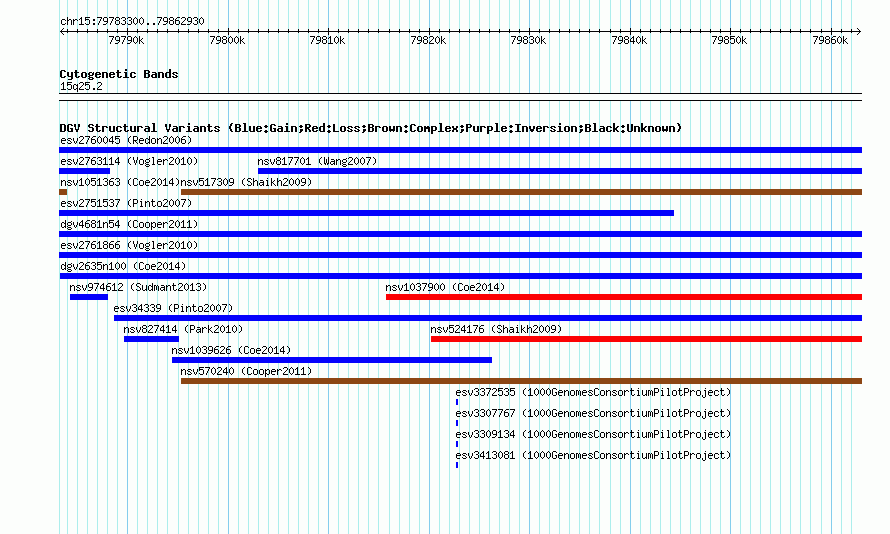Click the small brown nsv1051363 bar
The image size is (890, 534).
click(x=63, y=192)
